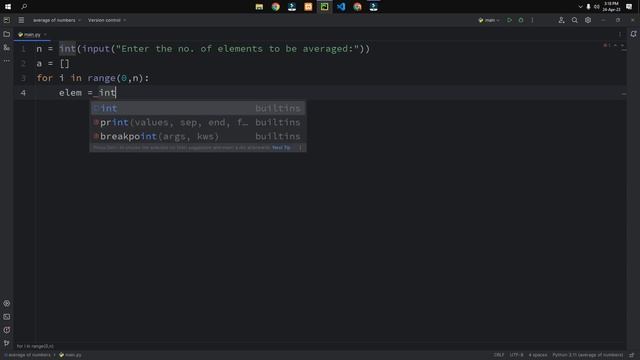Open File Explorer from the taskbar
This screenshot has height=360, width=640.
(259, 7)
